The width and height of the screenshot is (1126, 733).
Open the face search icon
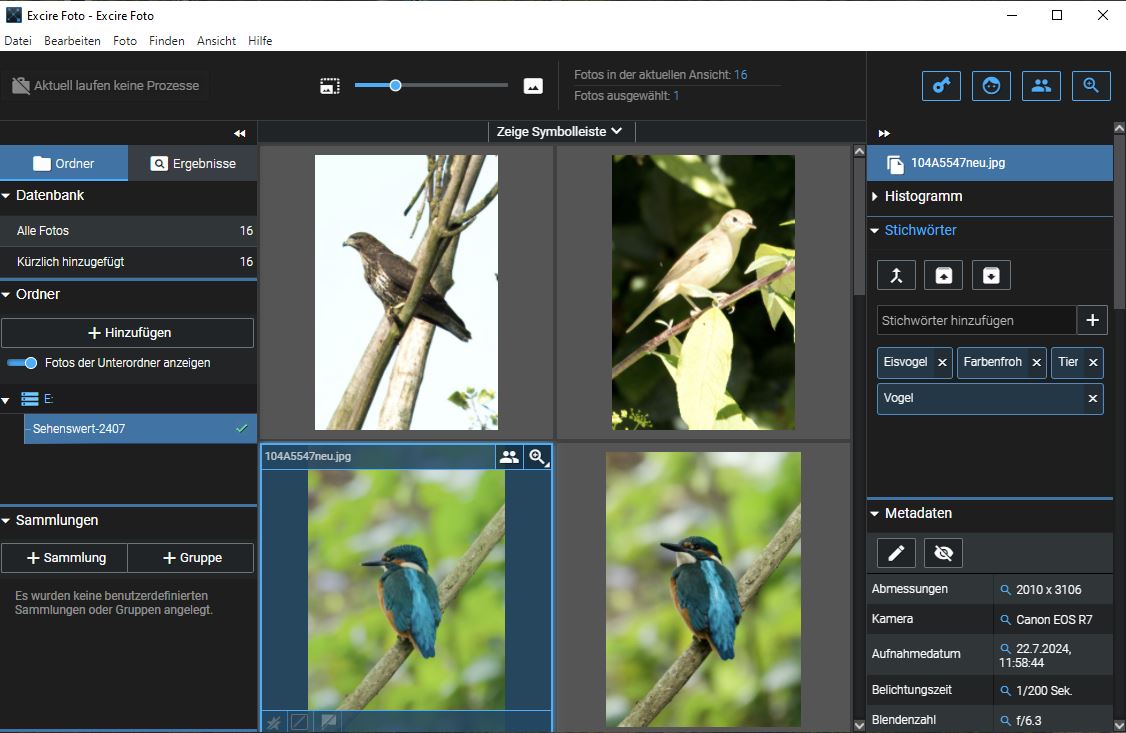(991, 86)
